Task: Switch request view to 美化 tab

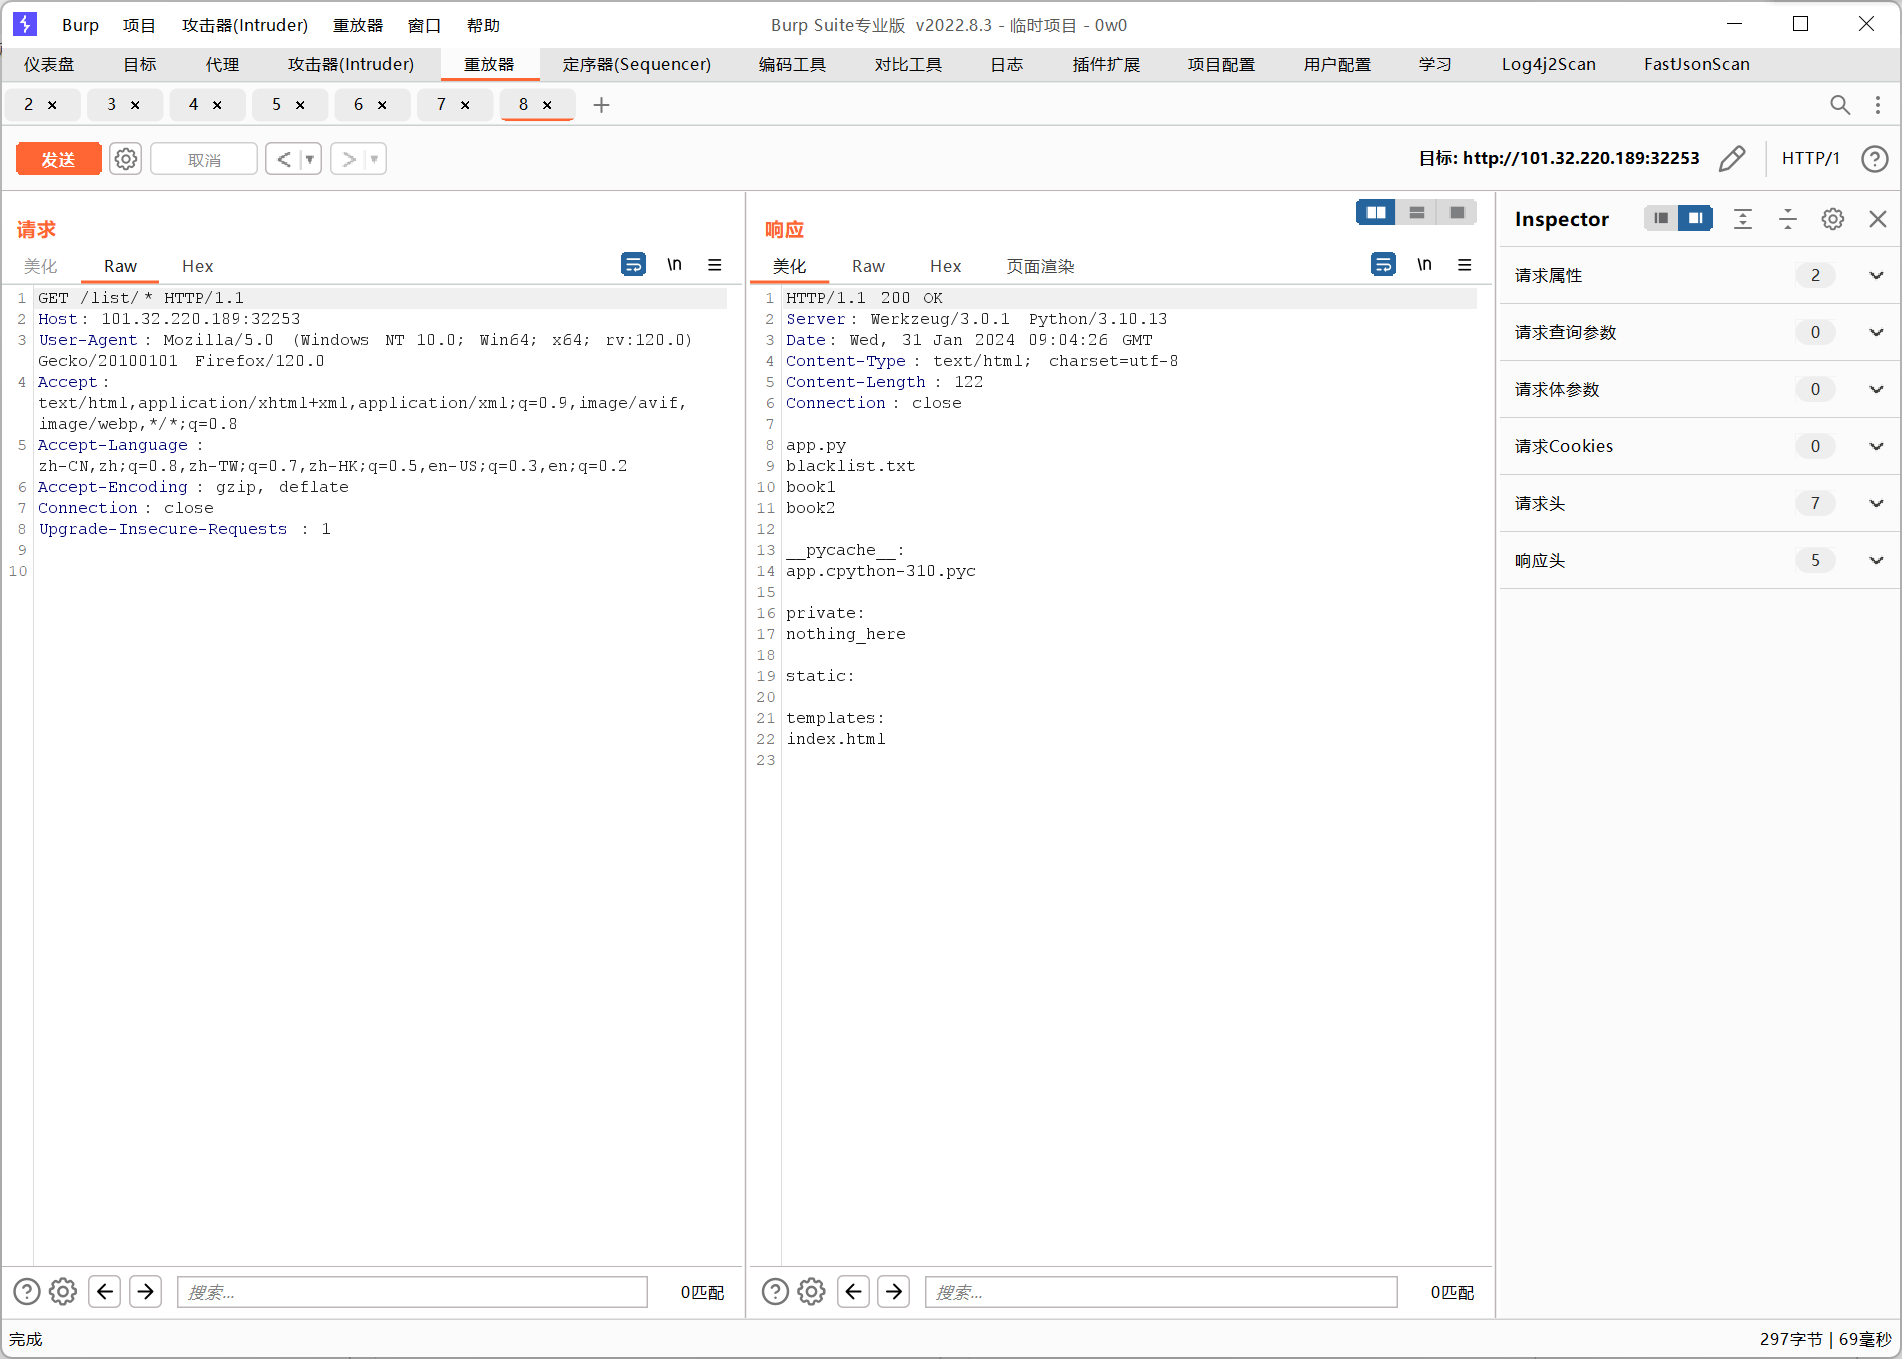Action: click(41, 266)
